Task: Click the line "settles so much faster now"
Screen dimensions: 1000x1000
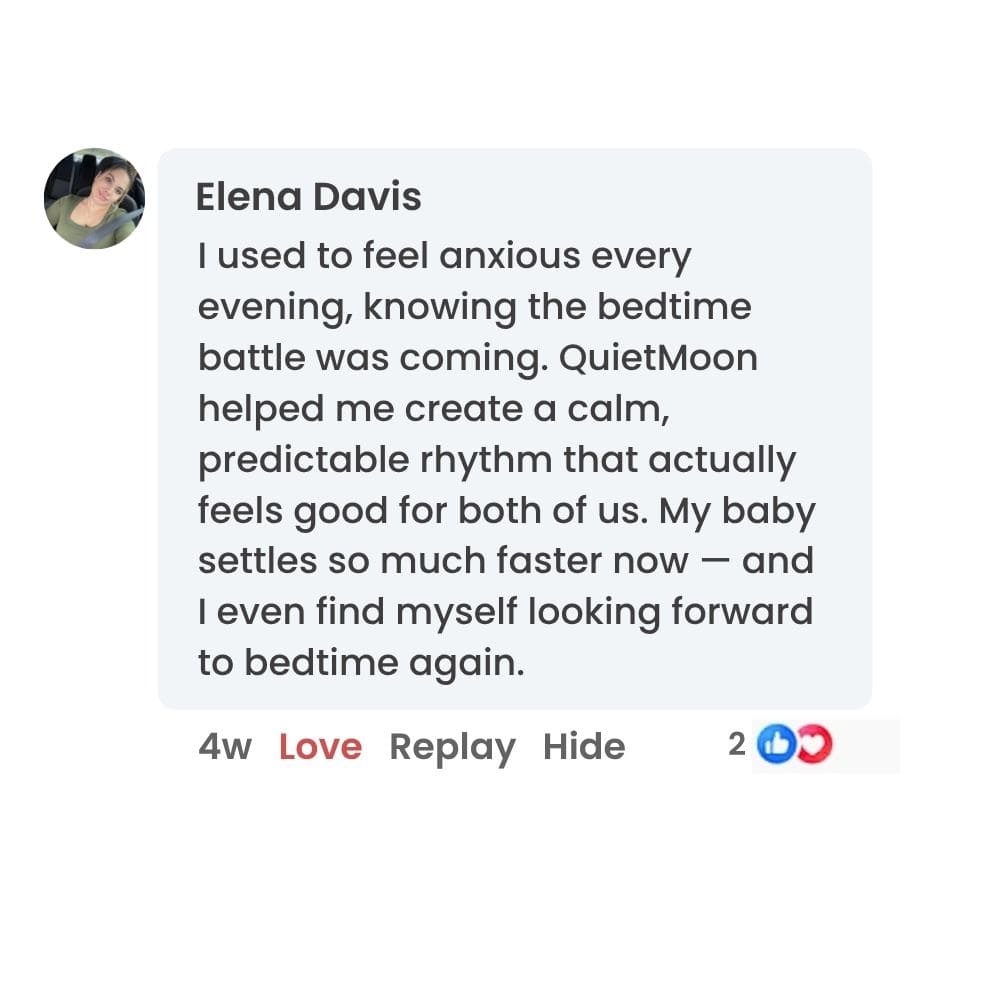Action: 443,562
